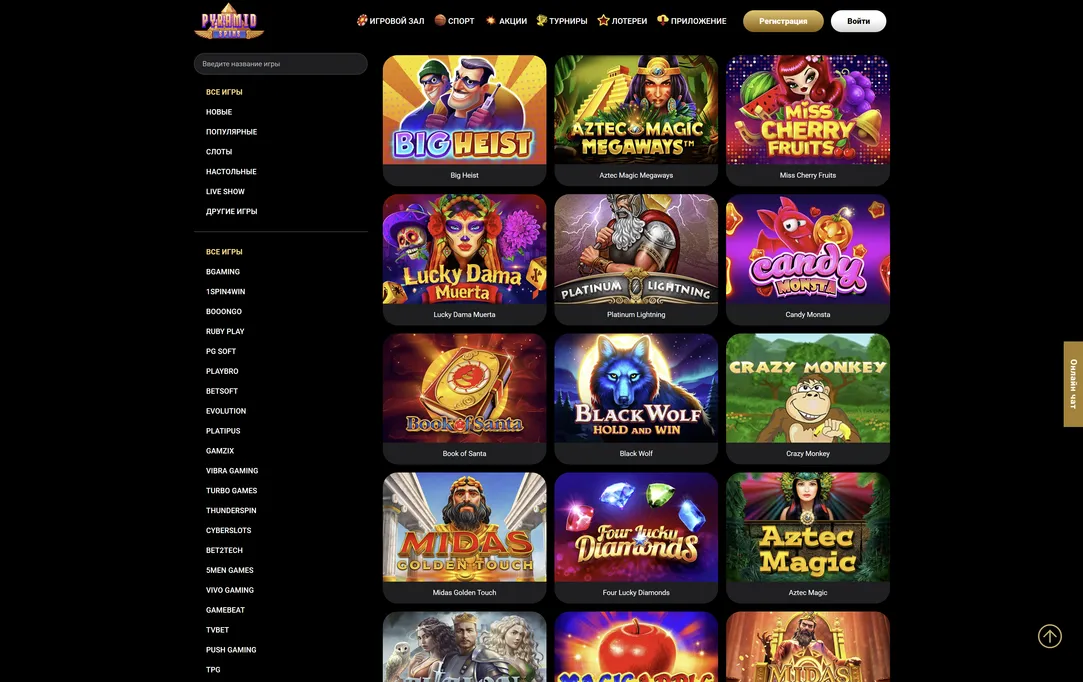Click the casino chip icon beside Игровой зал
This screenshot has width=1083, height=682.
pos(361,20)
